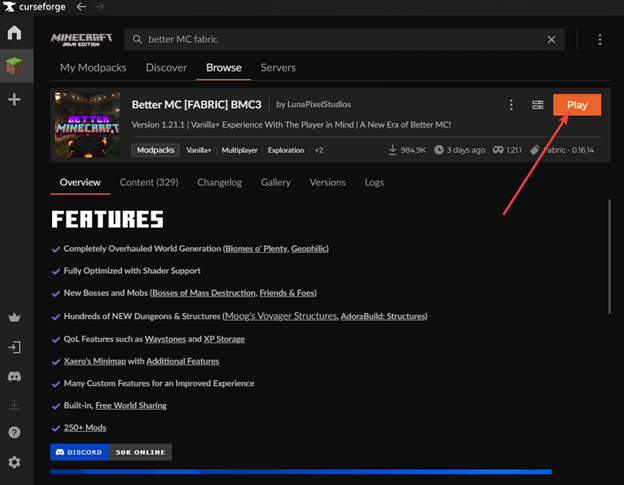Open the Additional Features link
The width and height of the screenshot is (624, 485).
[183, 361]
